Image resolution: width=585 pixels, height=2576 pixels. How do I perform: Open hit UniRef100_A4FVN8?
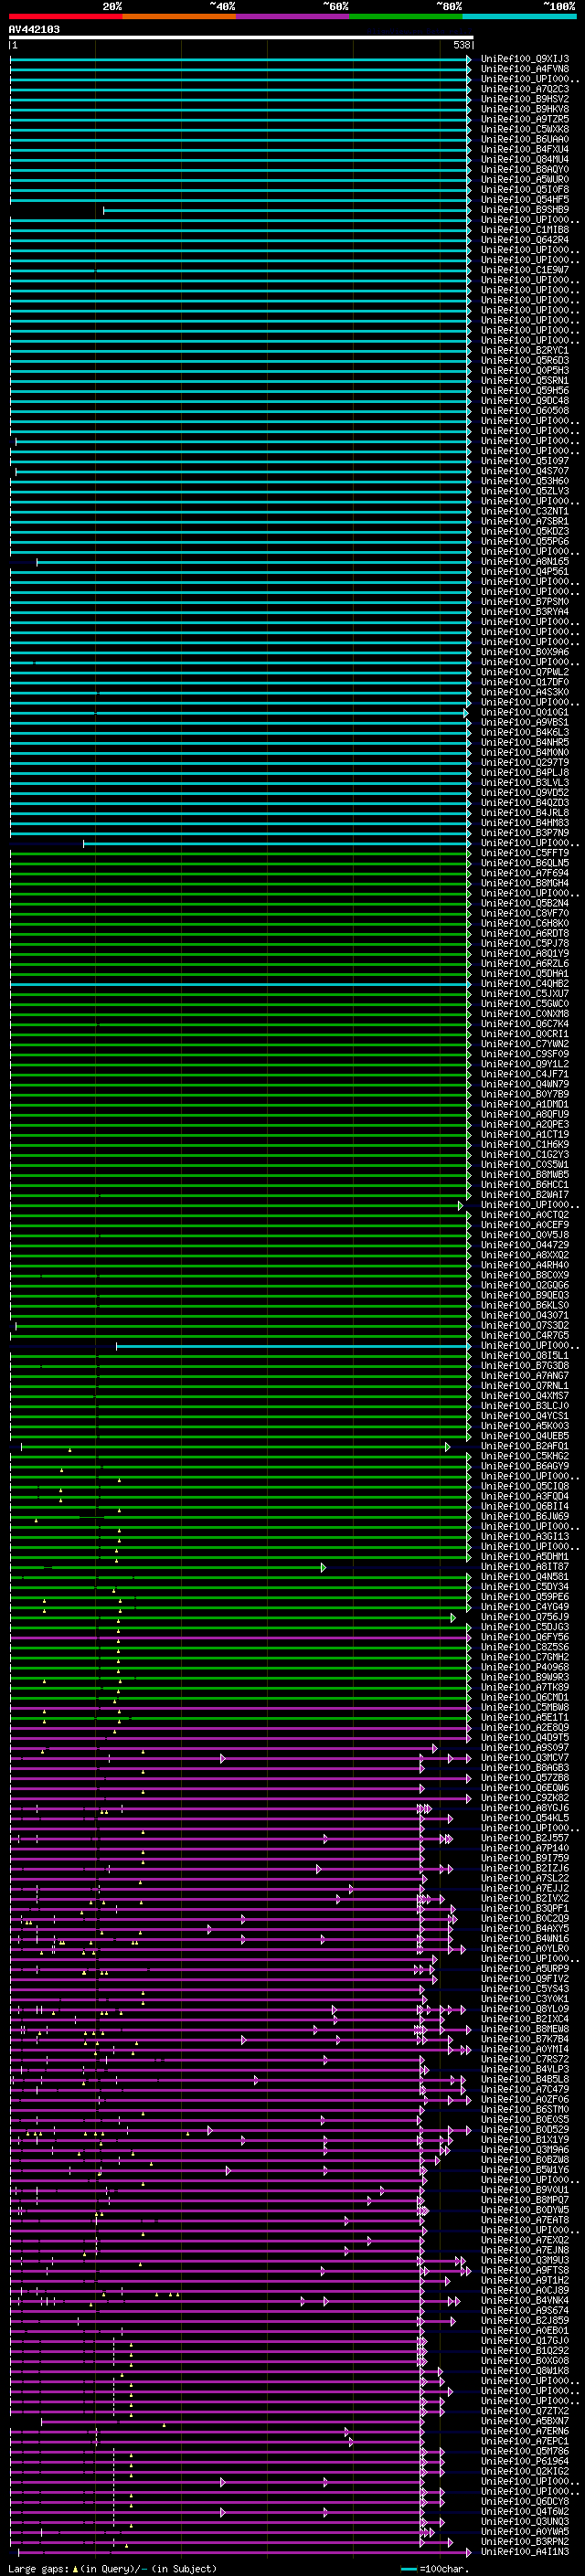click(x=525, y=69)
